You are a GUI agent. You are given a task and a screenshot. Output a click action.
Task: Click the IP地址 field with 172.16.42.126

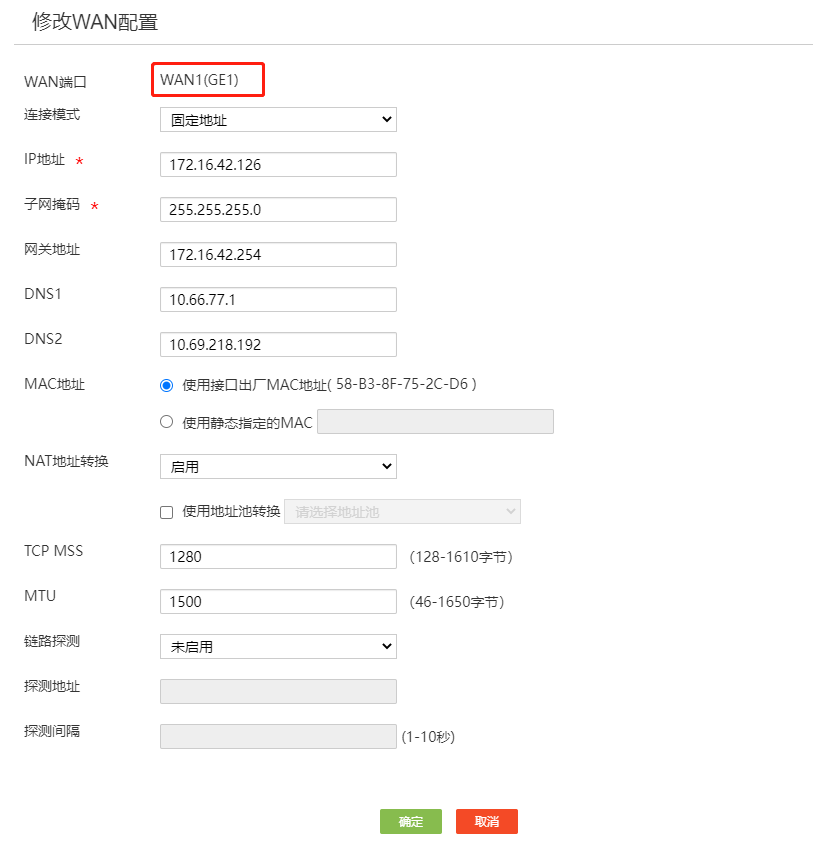click(x=278, y=164)
